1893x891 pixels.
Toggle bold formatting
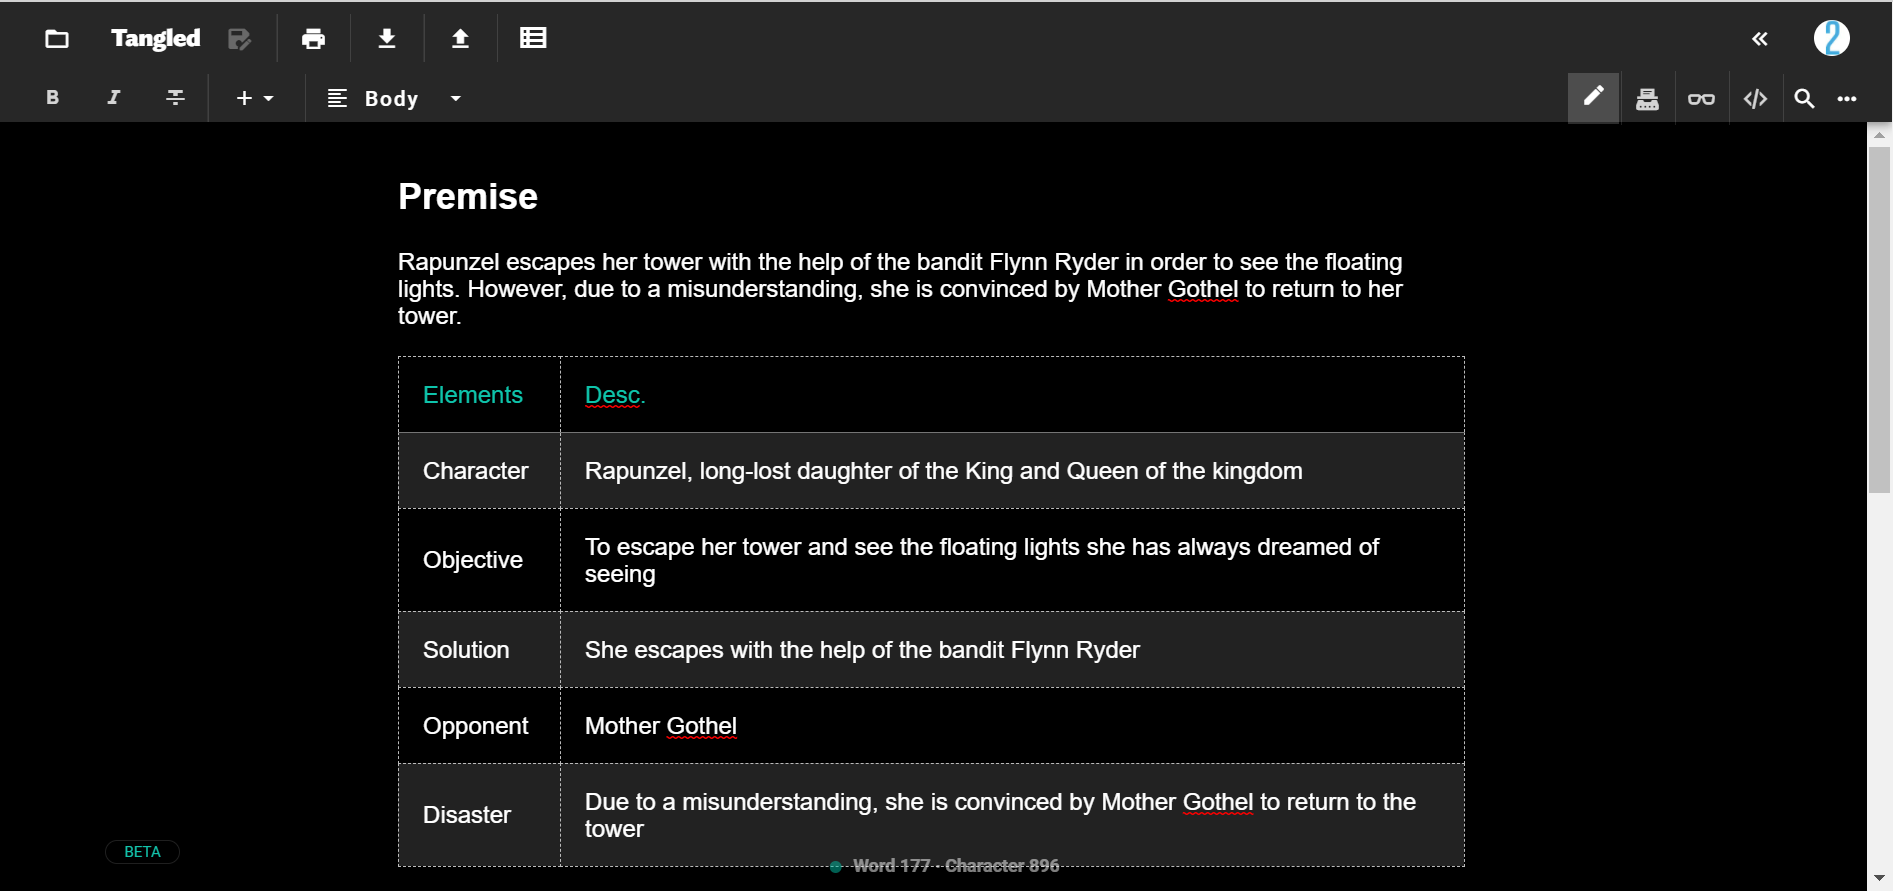click(x=53, y=98)
